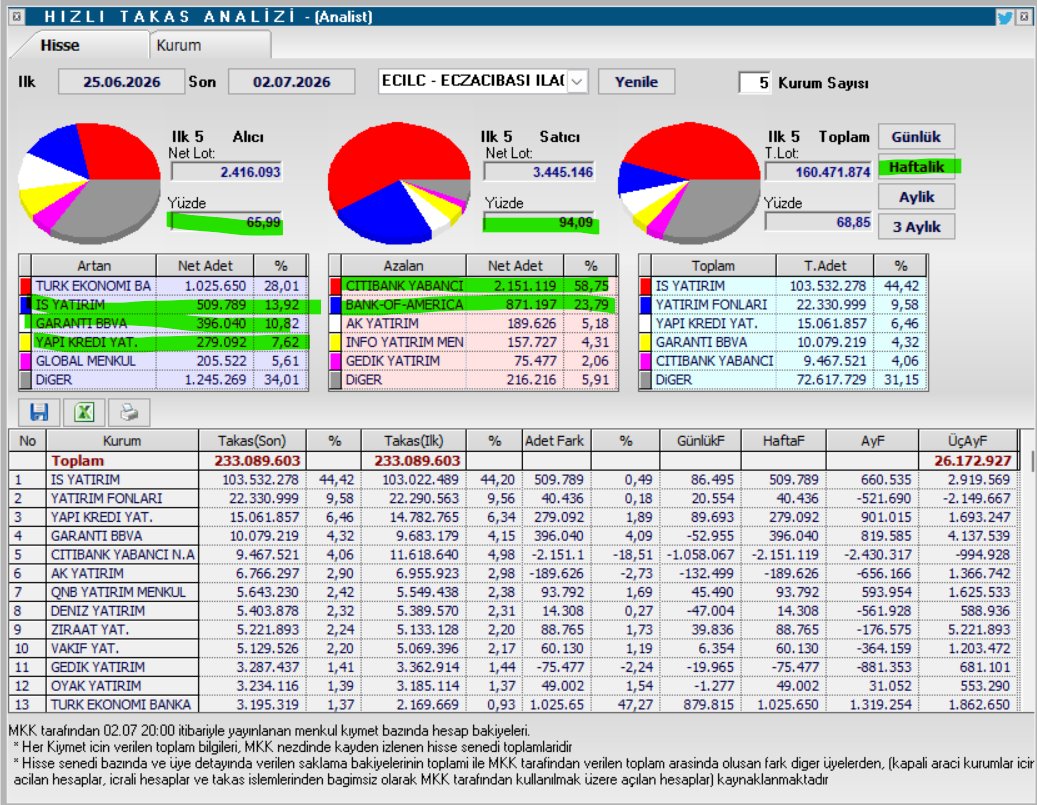Viewport: 1037px width, 805px height.
Task: Select row 7 QNB YATIRIM MENKUL
Action: point(513,592)
